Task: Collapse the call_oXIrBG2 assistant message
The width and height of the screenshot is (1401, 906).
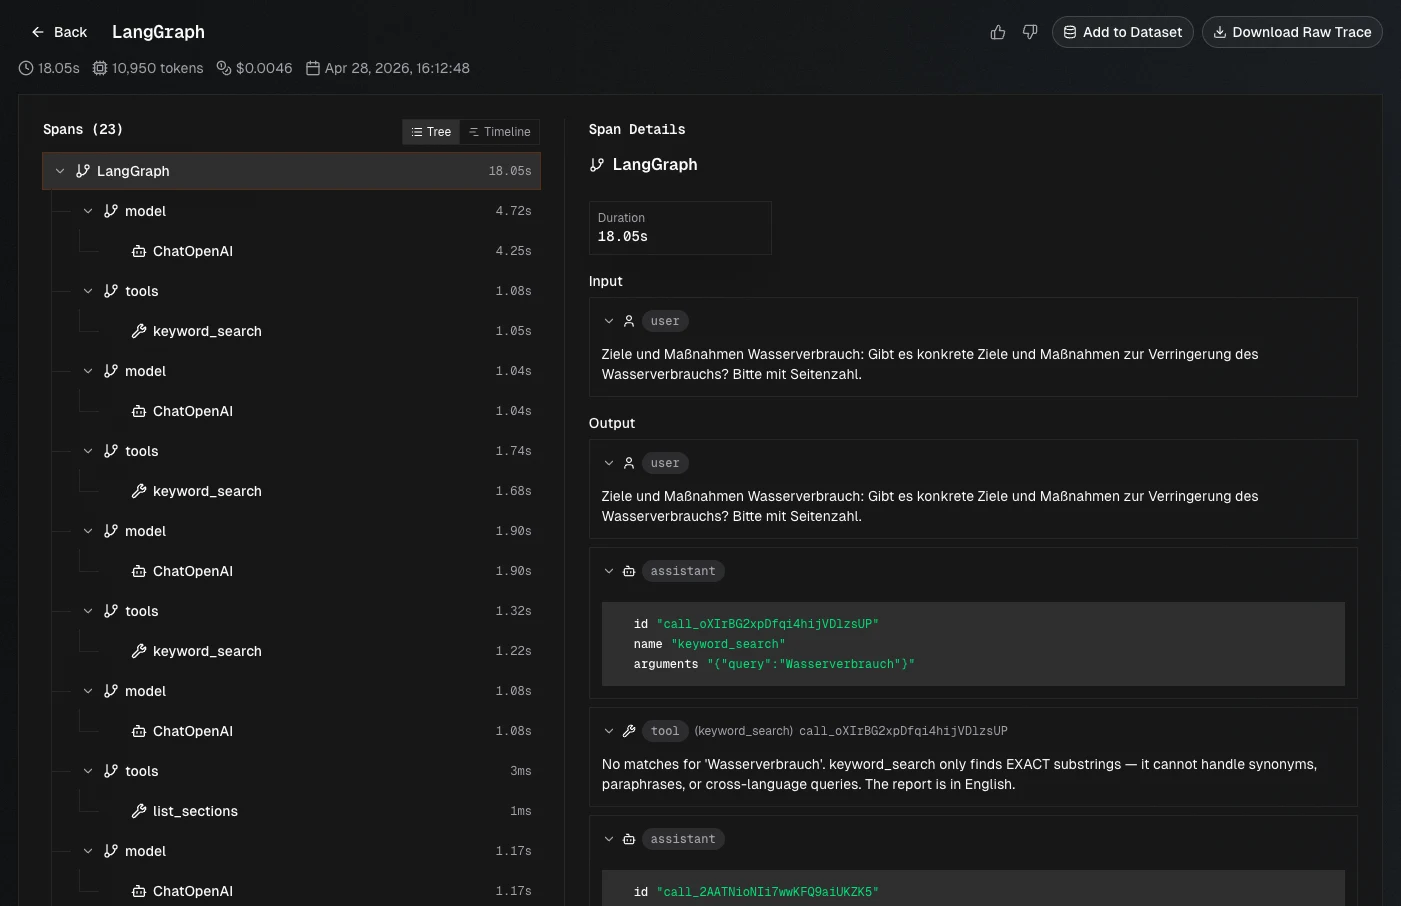Action: click(609, 571)
